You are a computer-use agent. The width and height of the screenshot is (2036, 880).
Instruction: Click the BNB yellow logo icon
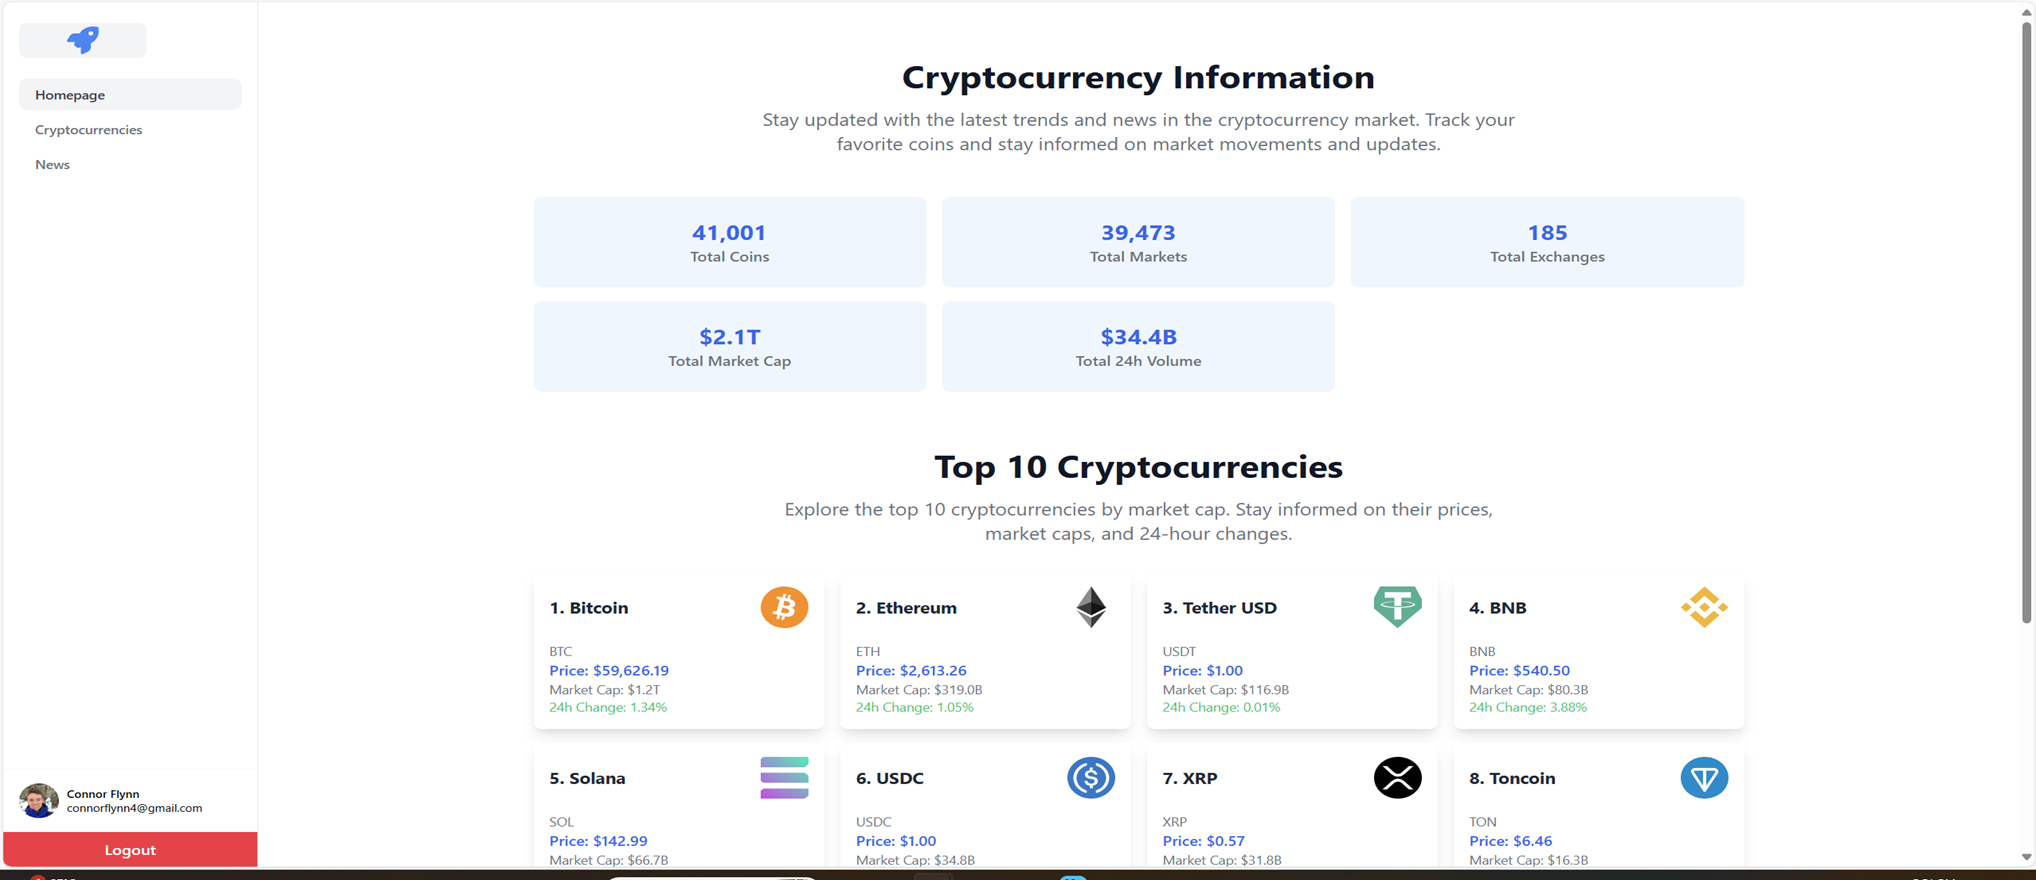1703,607
